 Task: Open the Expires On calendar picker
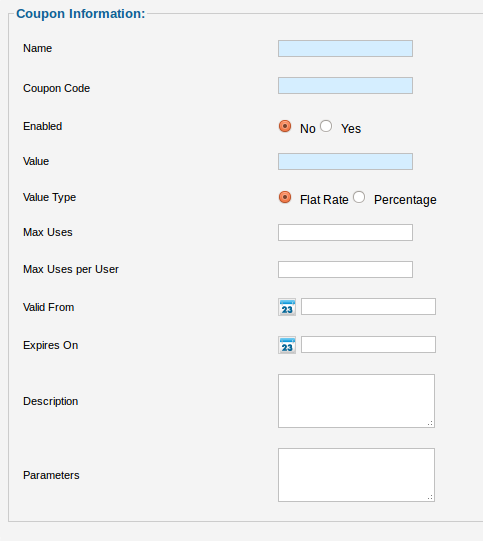pyautogui.click(x=287, y=345)
